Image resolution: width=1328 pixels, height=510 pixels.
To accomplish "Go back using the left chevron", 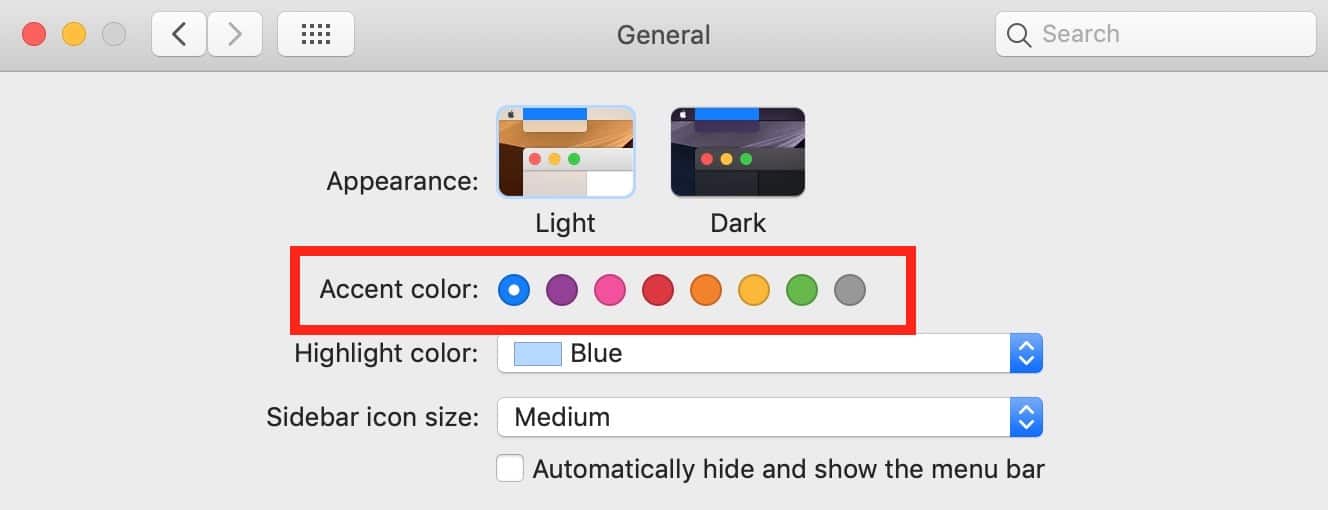I will tap(179, 34).
